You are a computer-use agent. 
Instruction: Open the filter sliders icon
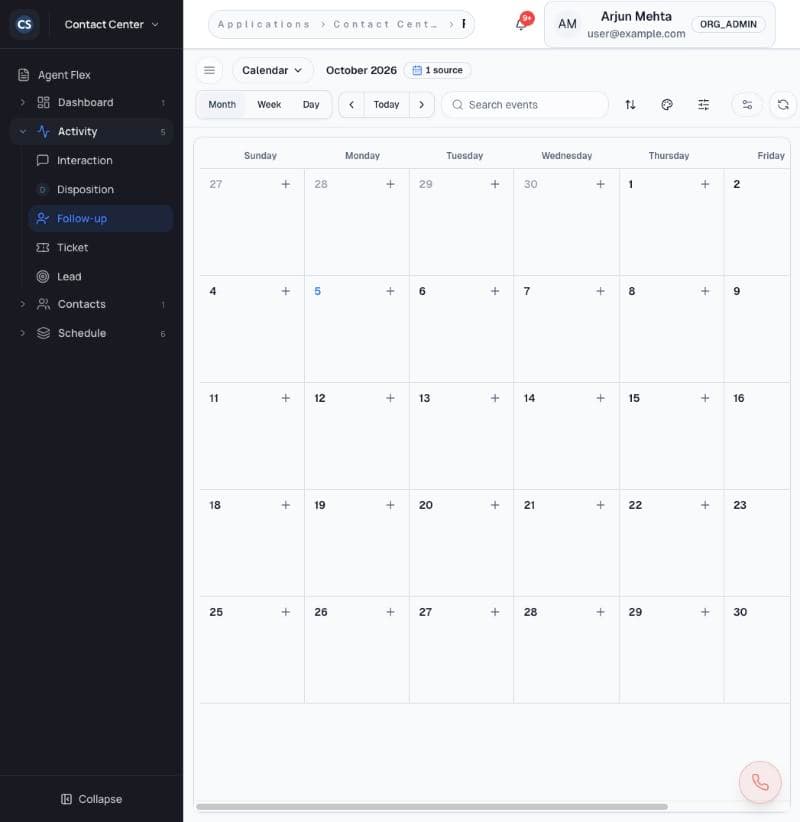point(704,105)
